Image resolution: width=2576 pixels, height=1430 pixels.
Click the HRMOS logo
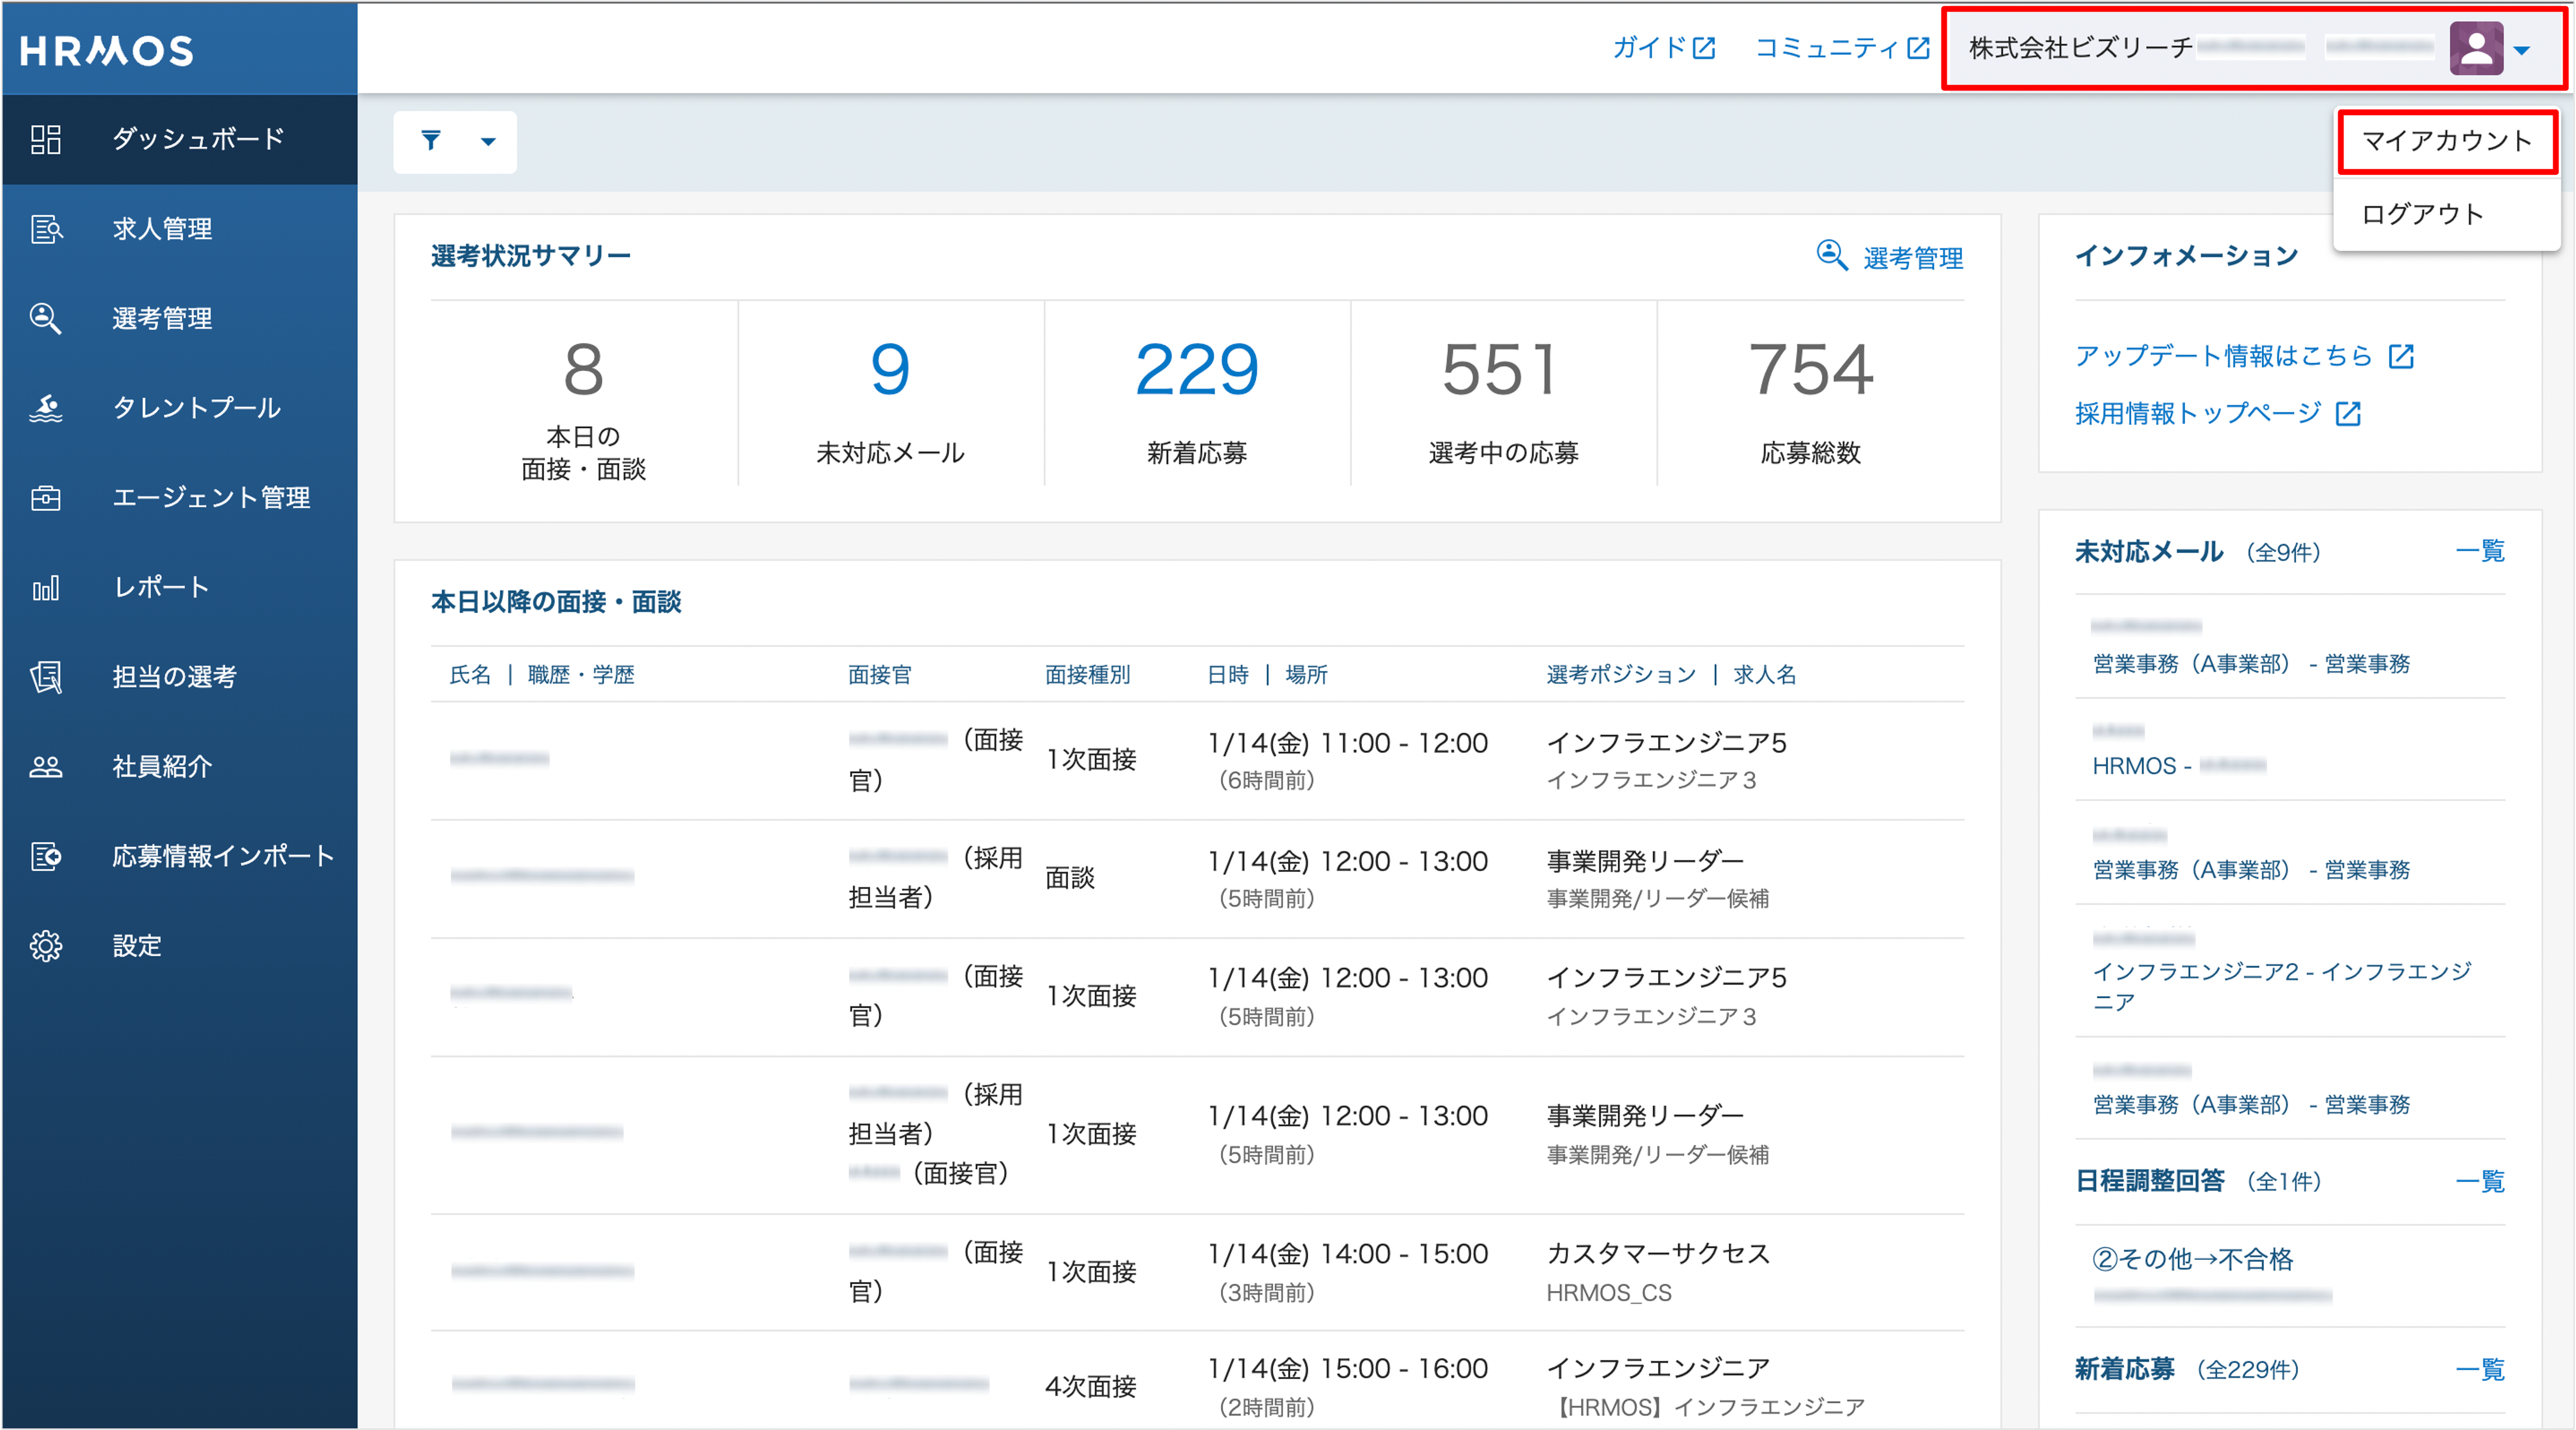[x=106, y=50]
